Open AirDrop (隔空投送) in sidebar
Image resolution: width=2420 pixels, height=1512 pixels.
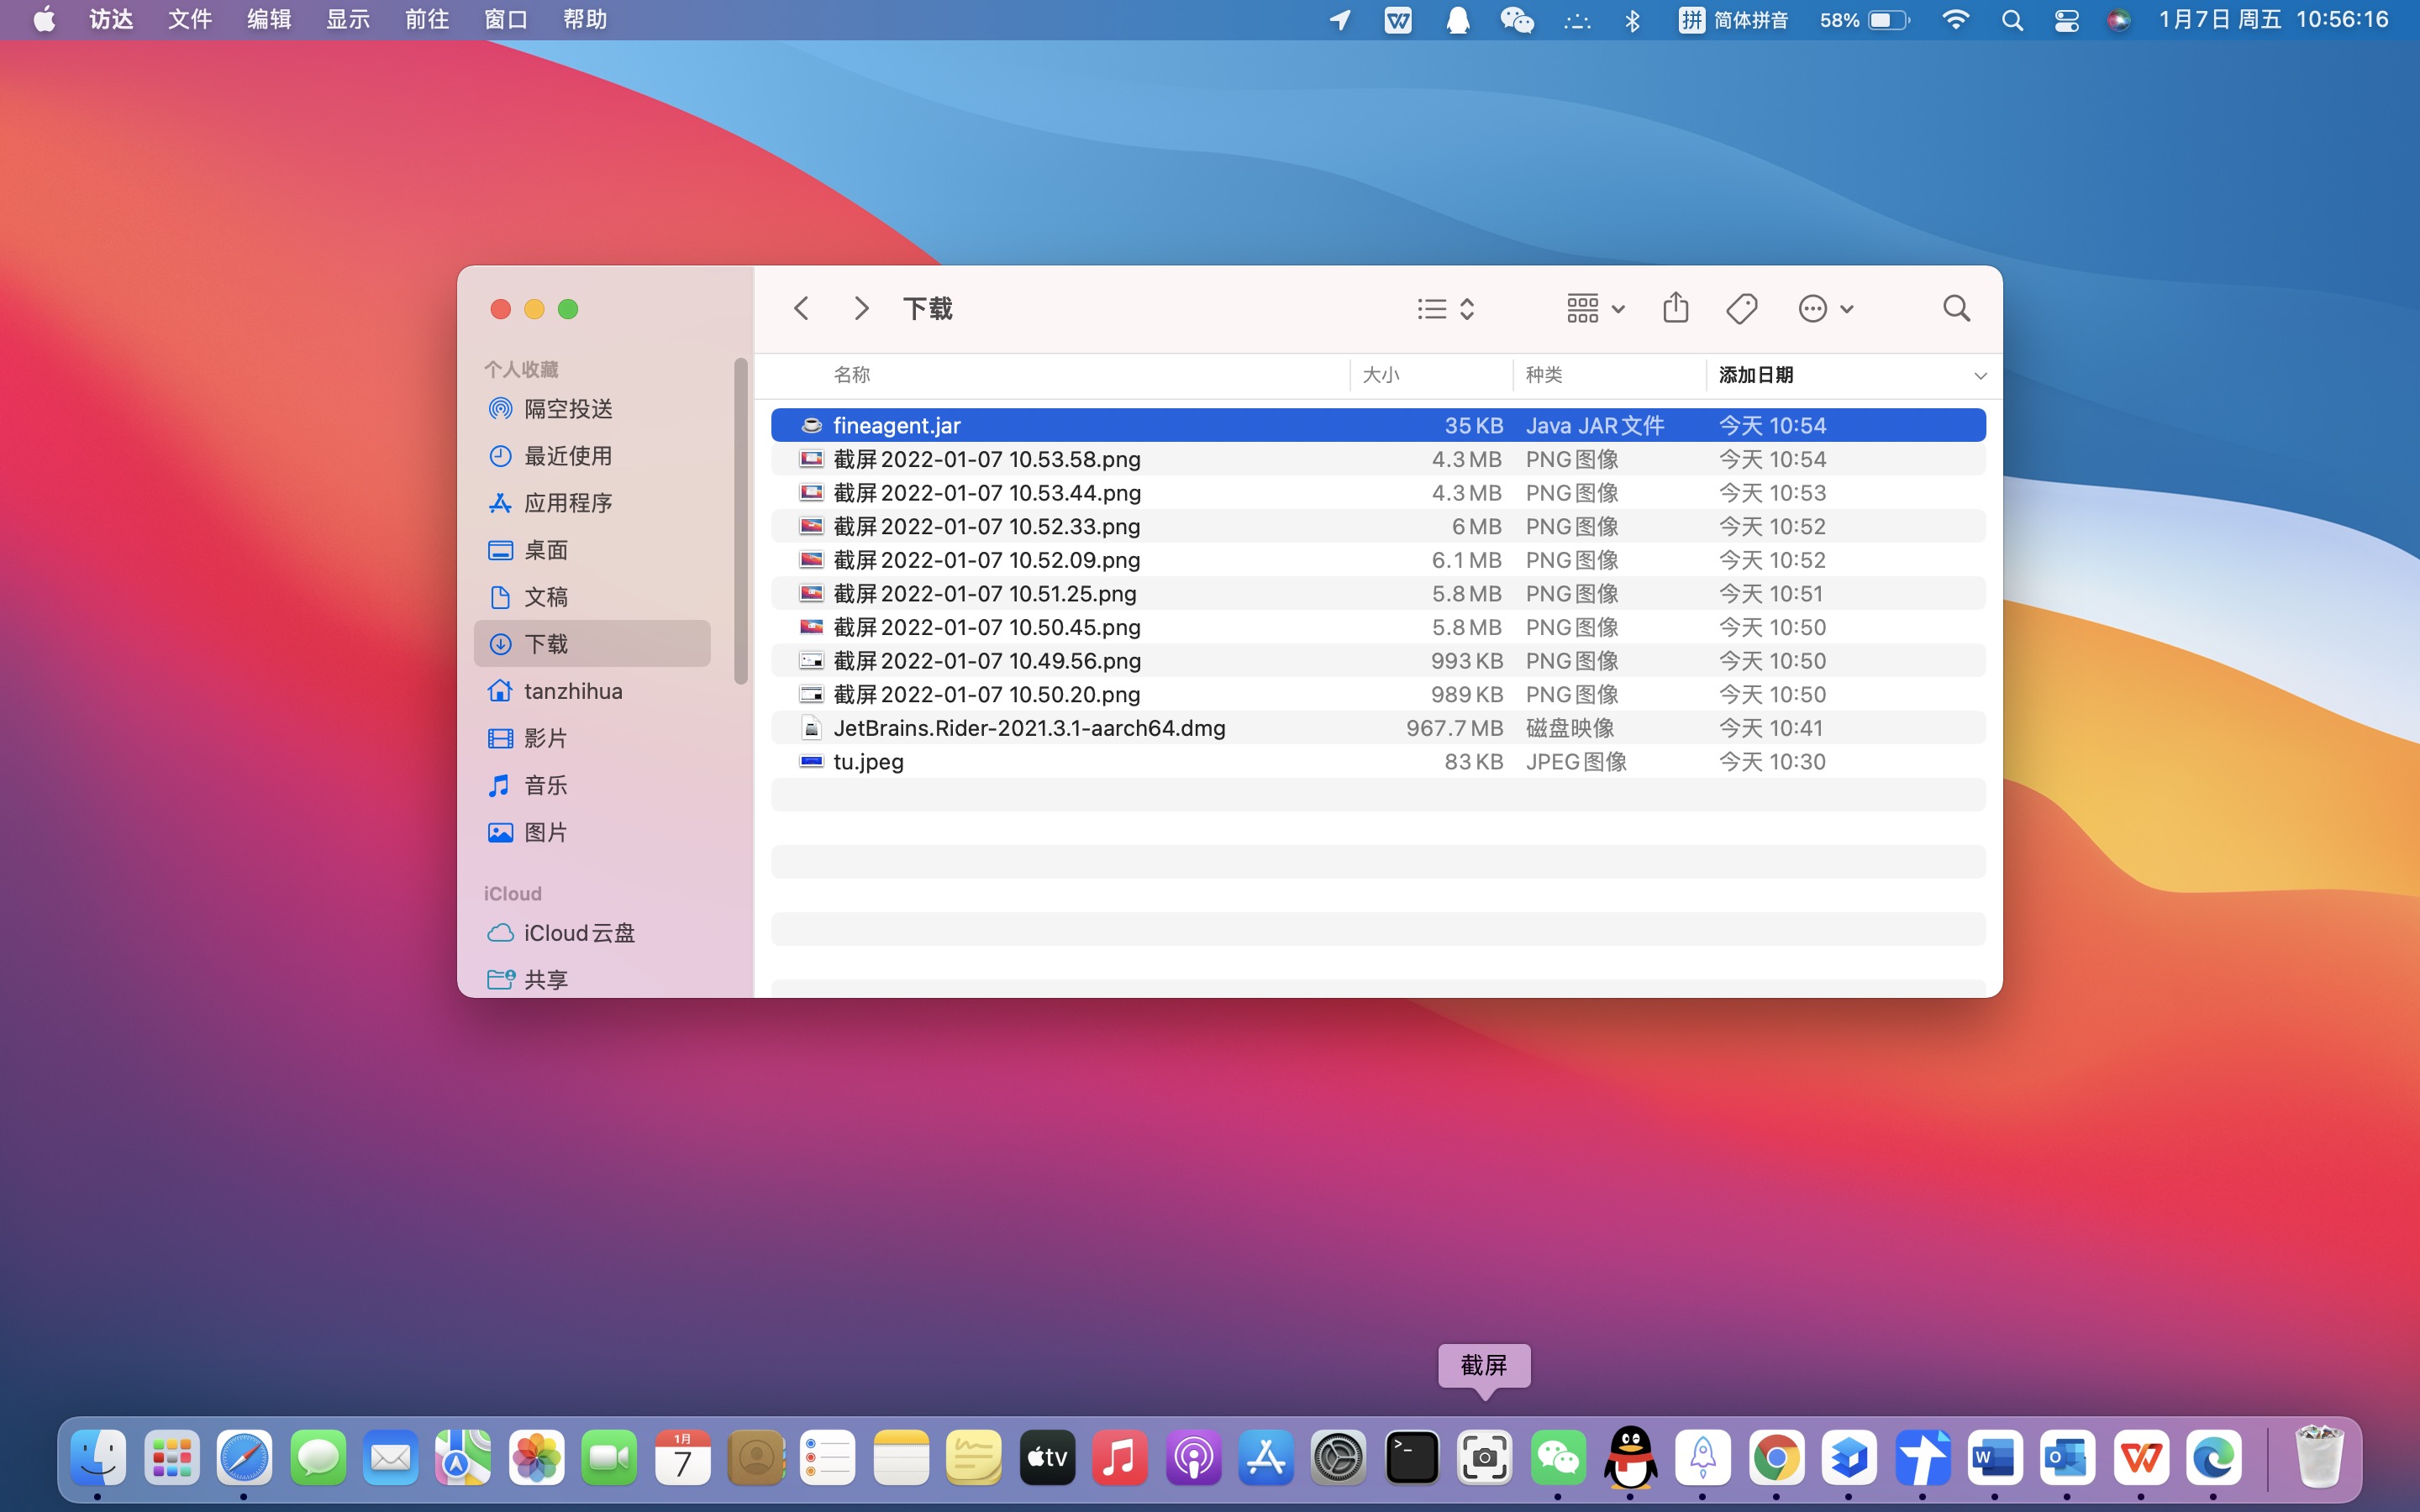pyautogui.click(x=567, y=409)
